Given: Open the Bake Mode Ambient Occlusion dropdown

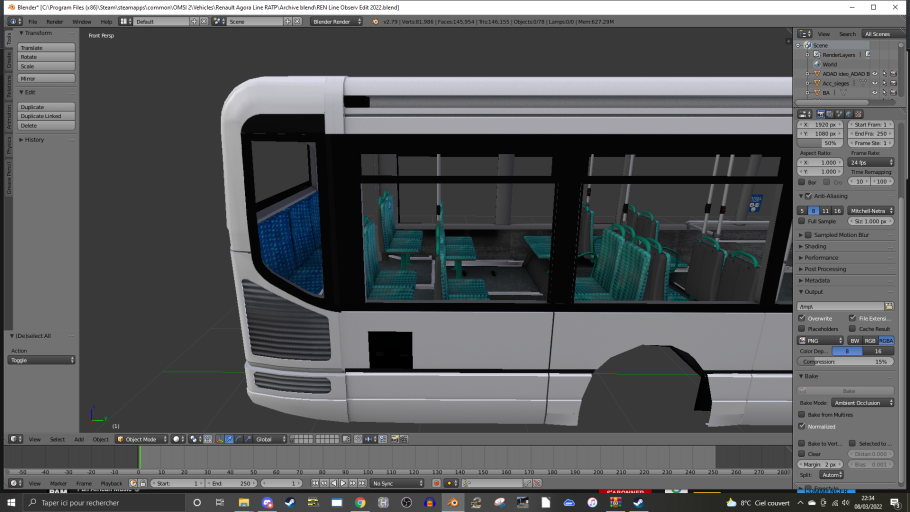Looking at the screenshot, I should click(x=862, y=403).
